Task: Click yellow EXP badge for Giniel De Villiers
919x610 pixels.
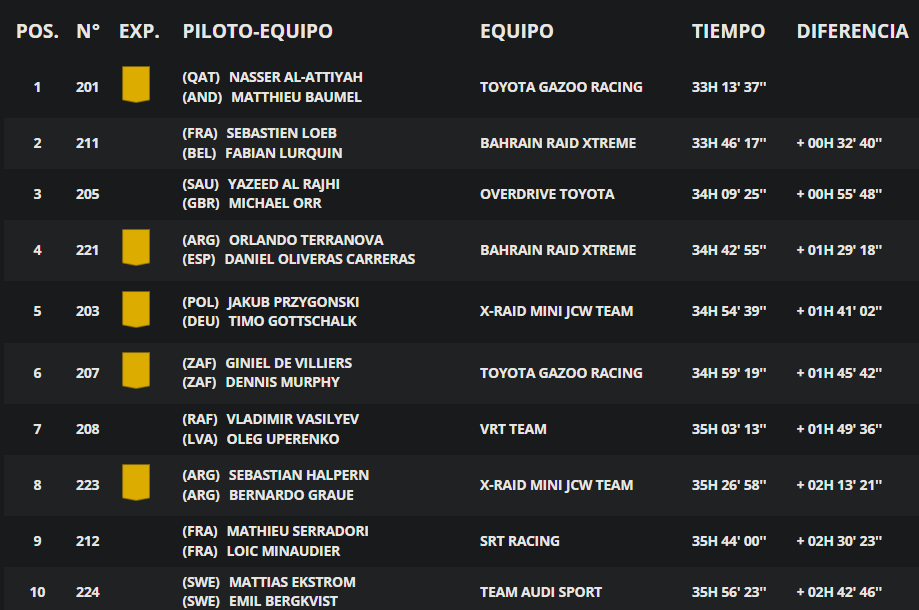Action: coord(135,370)
